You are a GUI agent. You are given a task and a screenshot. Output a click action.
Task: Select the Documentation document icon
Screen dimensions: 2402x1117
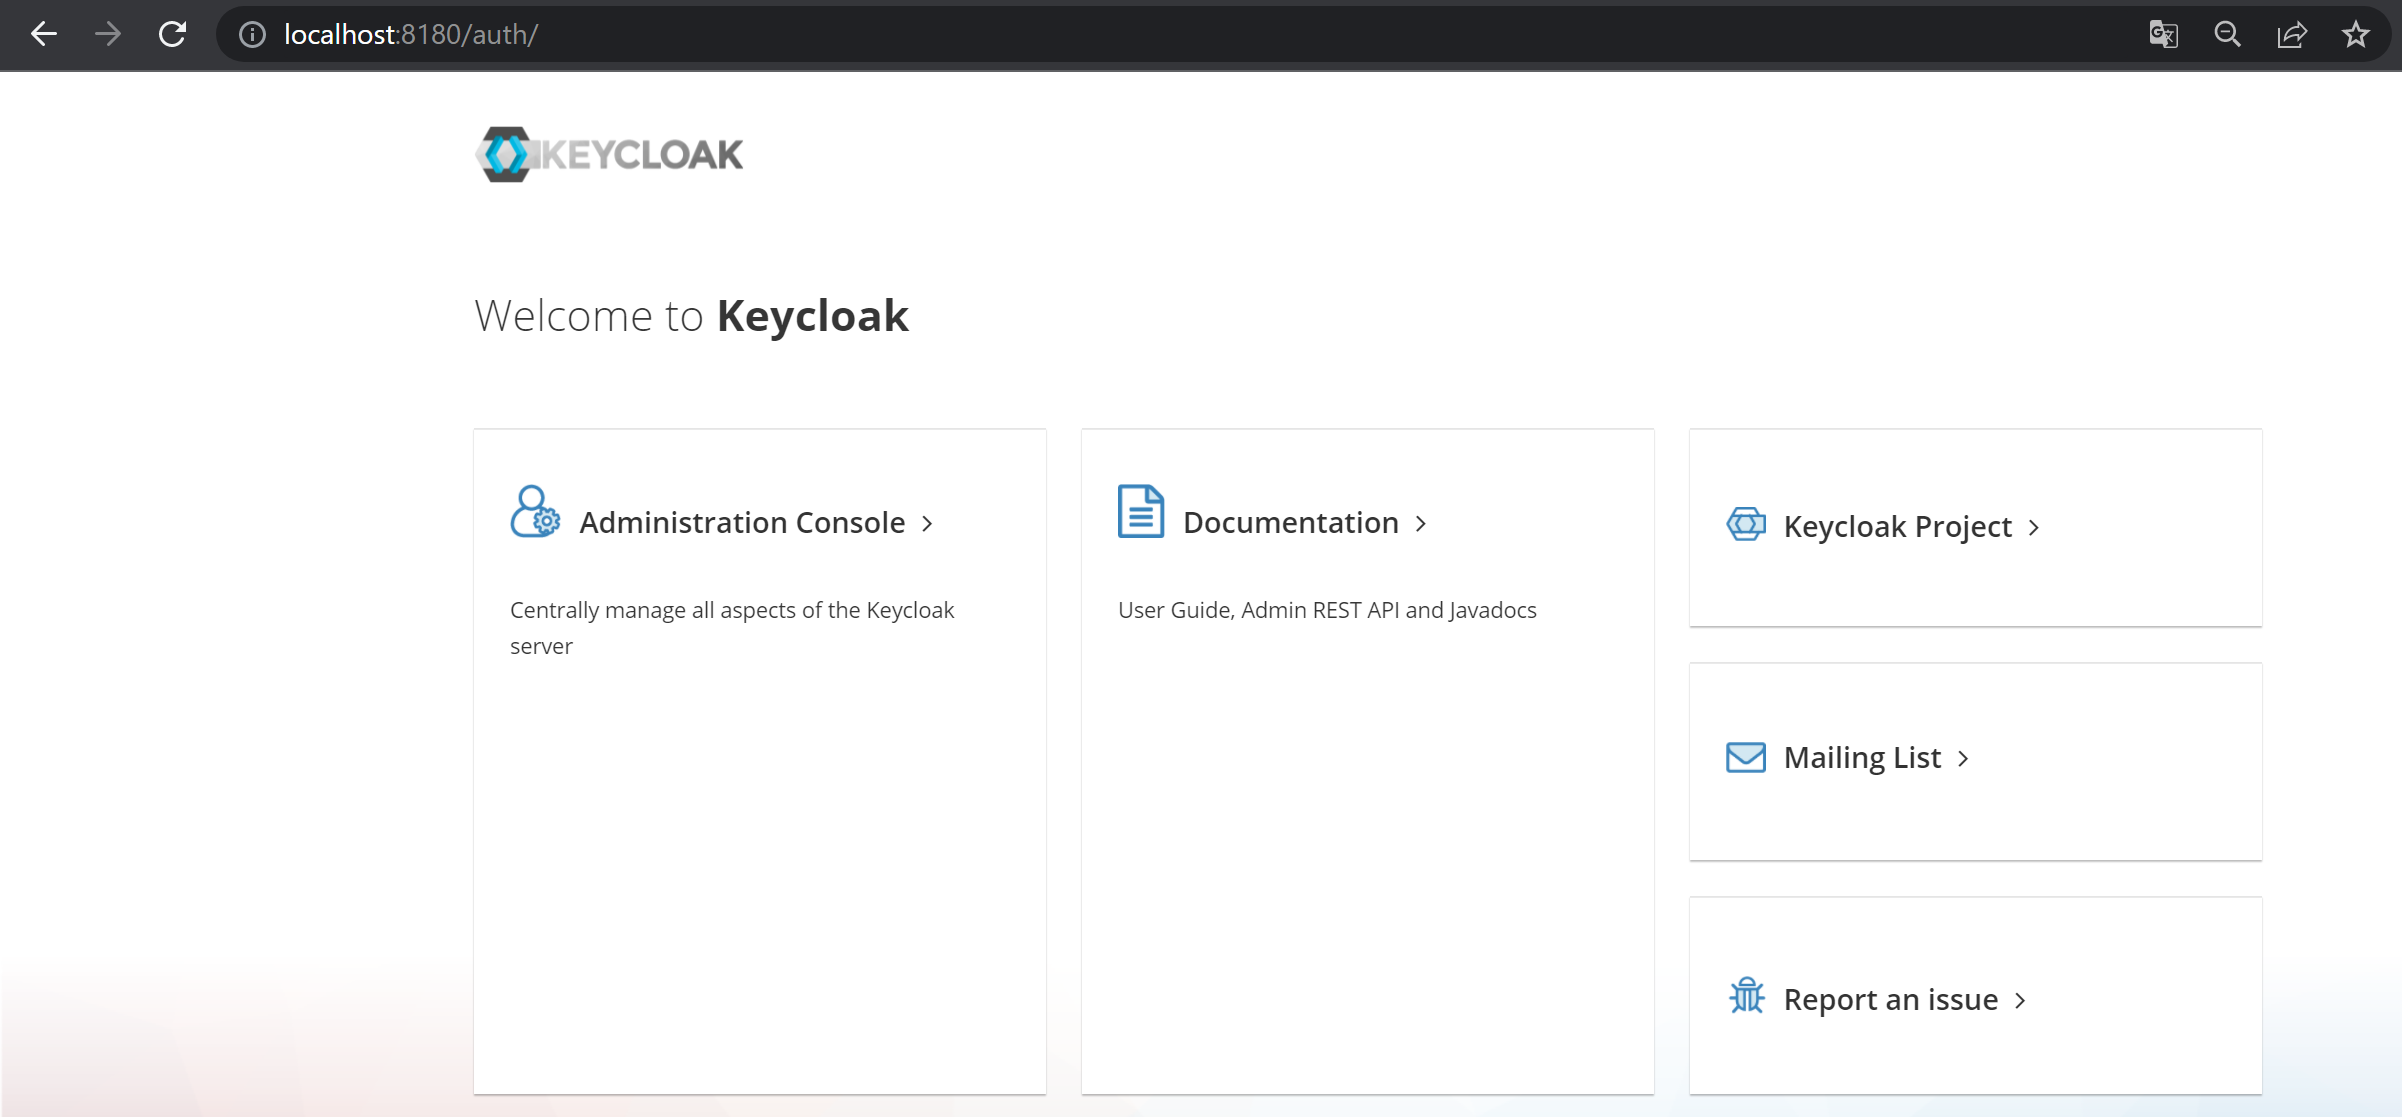point(1139,510)
